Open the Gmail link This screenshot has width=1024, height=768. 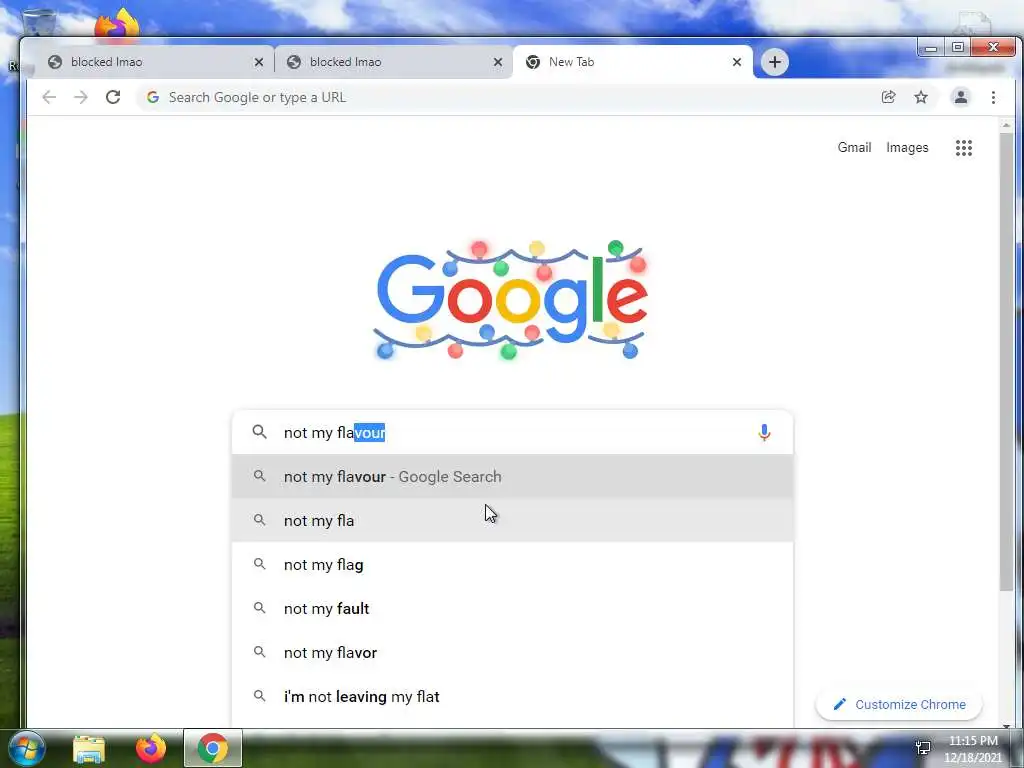pyautogui.click(x=854, y=148)
